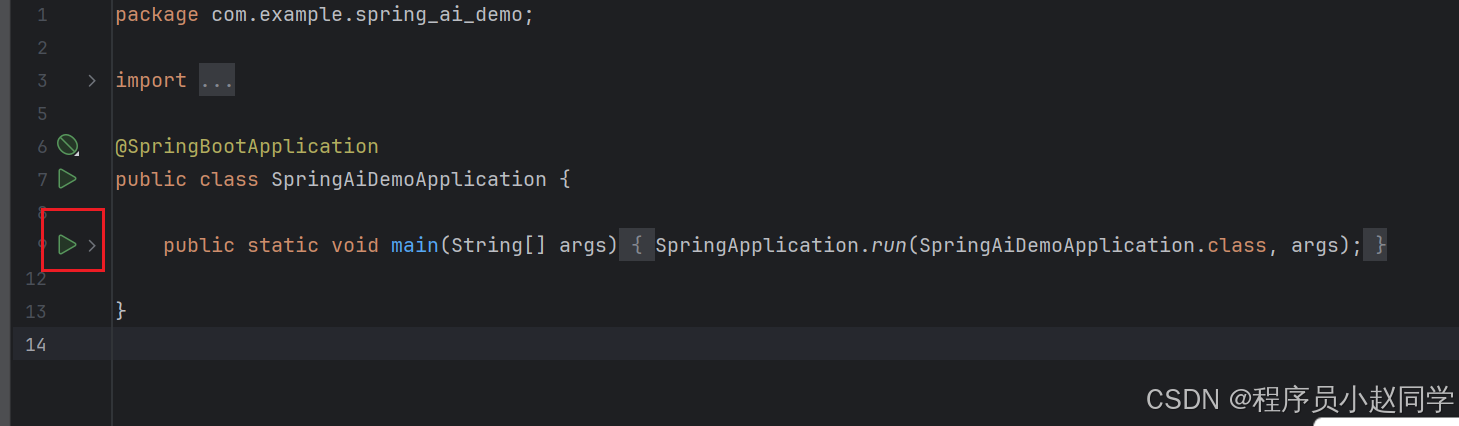Screen dimensions: 1459x426
Task: Place cursor on the main method name
Action: [x=415, y=245]
